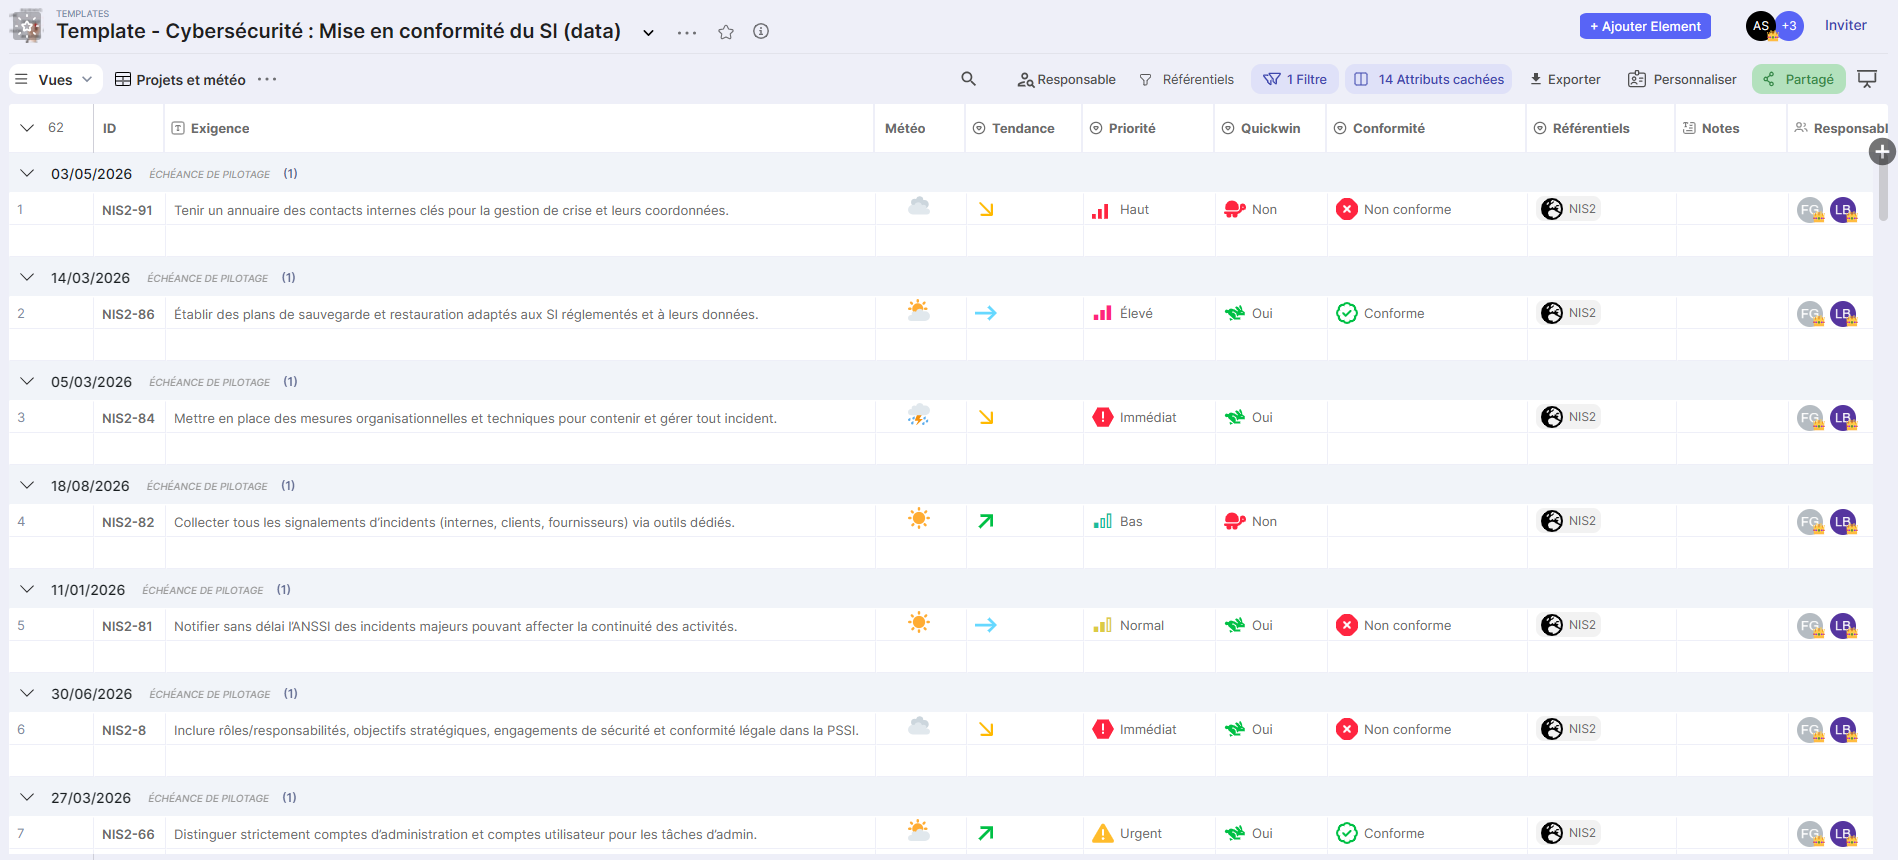This screenshot has height=860, width=1898.
Task: Click the storm weather icon for NIS2-84
Action: pos(918,416)
